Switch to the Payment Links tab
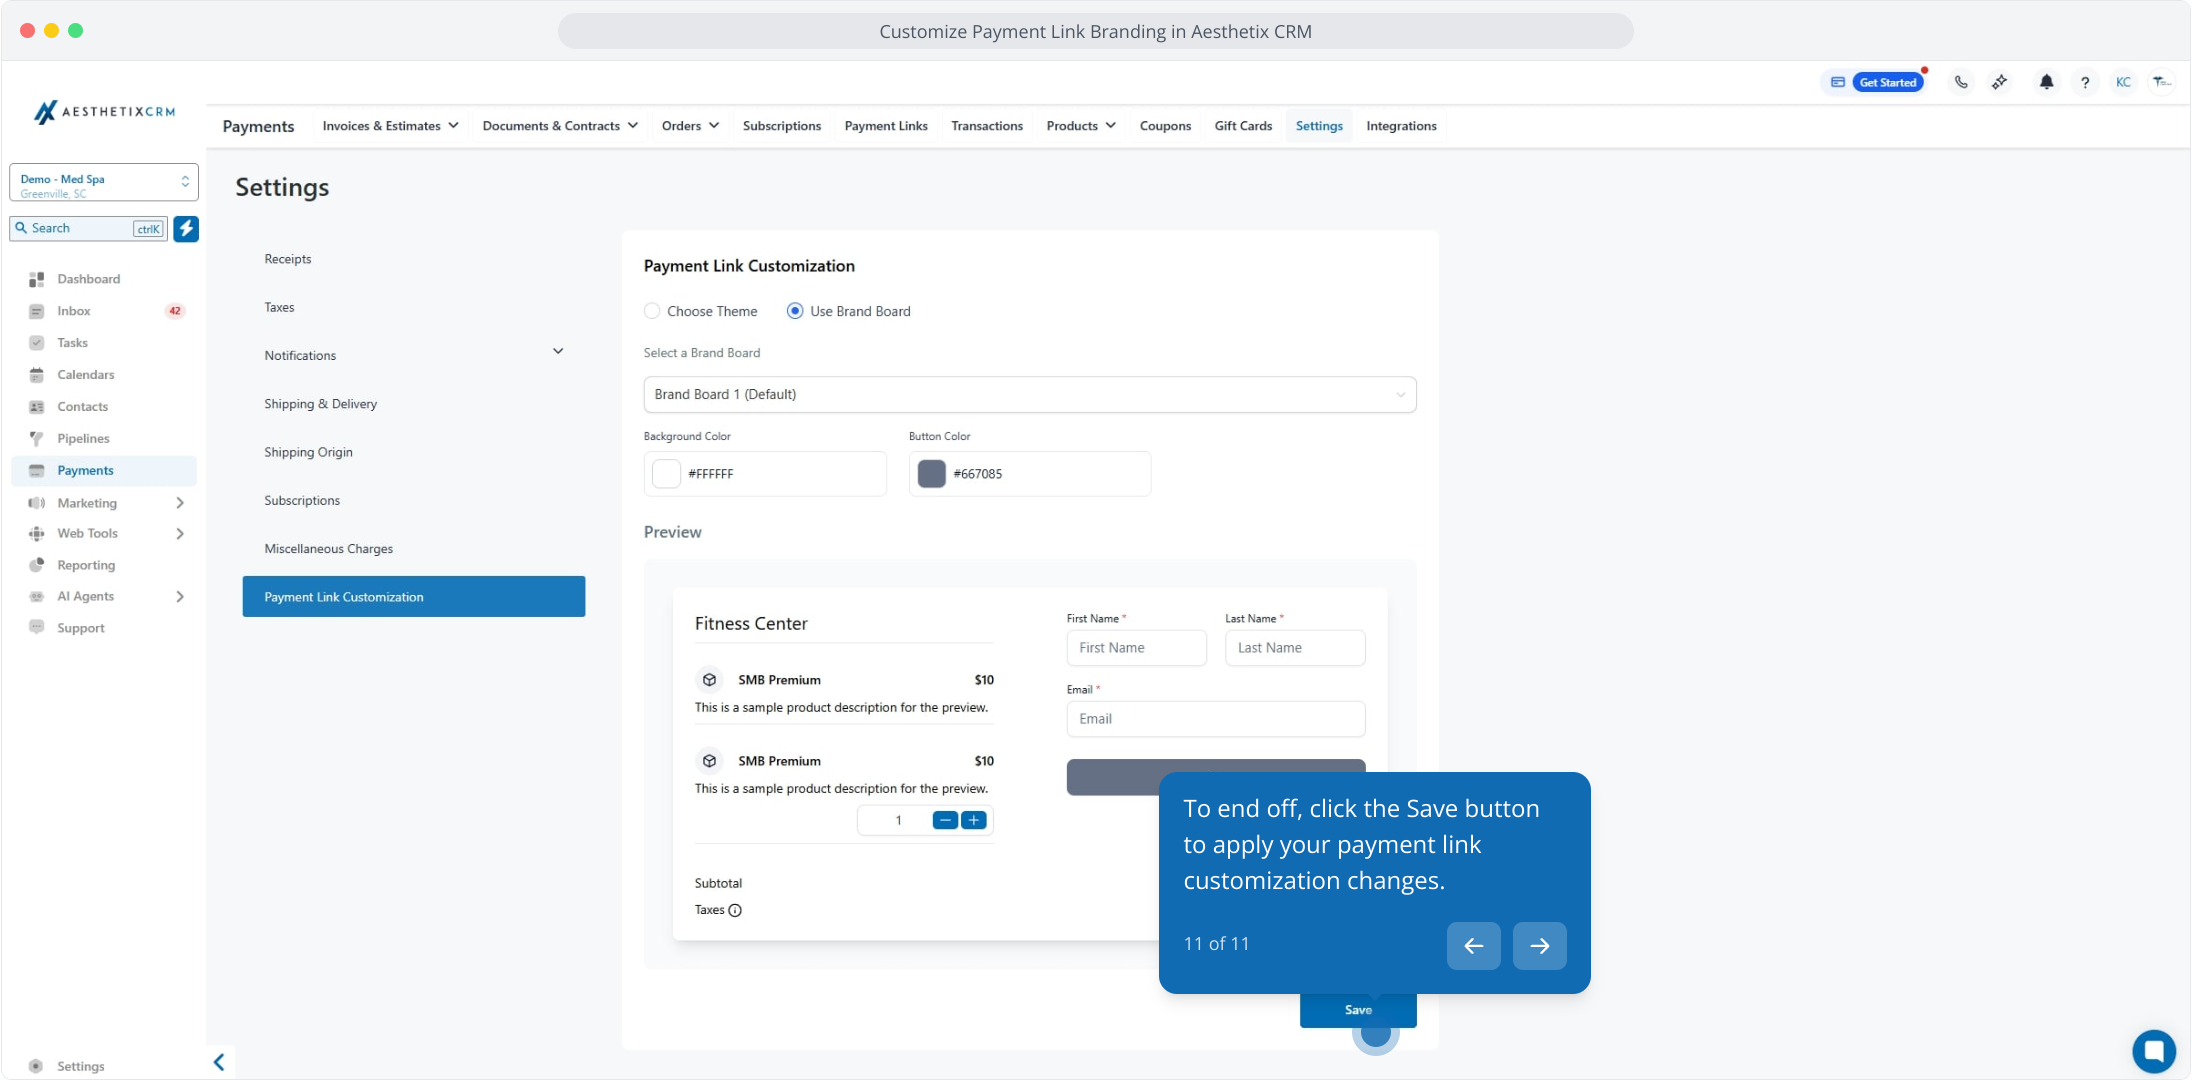This screenshot has width=2192, height=1080. (x=886, y=126)
